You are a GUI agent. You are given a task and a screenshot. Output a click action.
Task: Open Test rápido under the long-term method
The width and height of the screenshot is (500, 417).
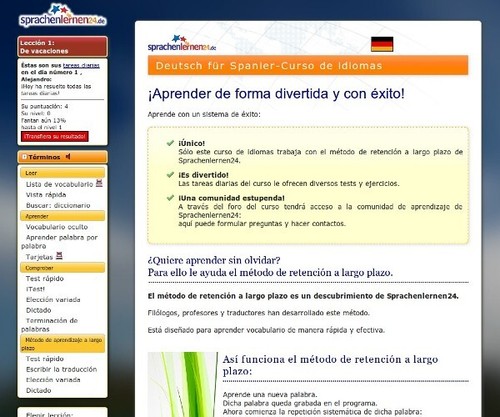45,359
